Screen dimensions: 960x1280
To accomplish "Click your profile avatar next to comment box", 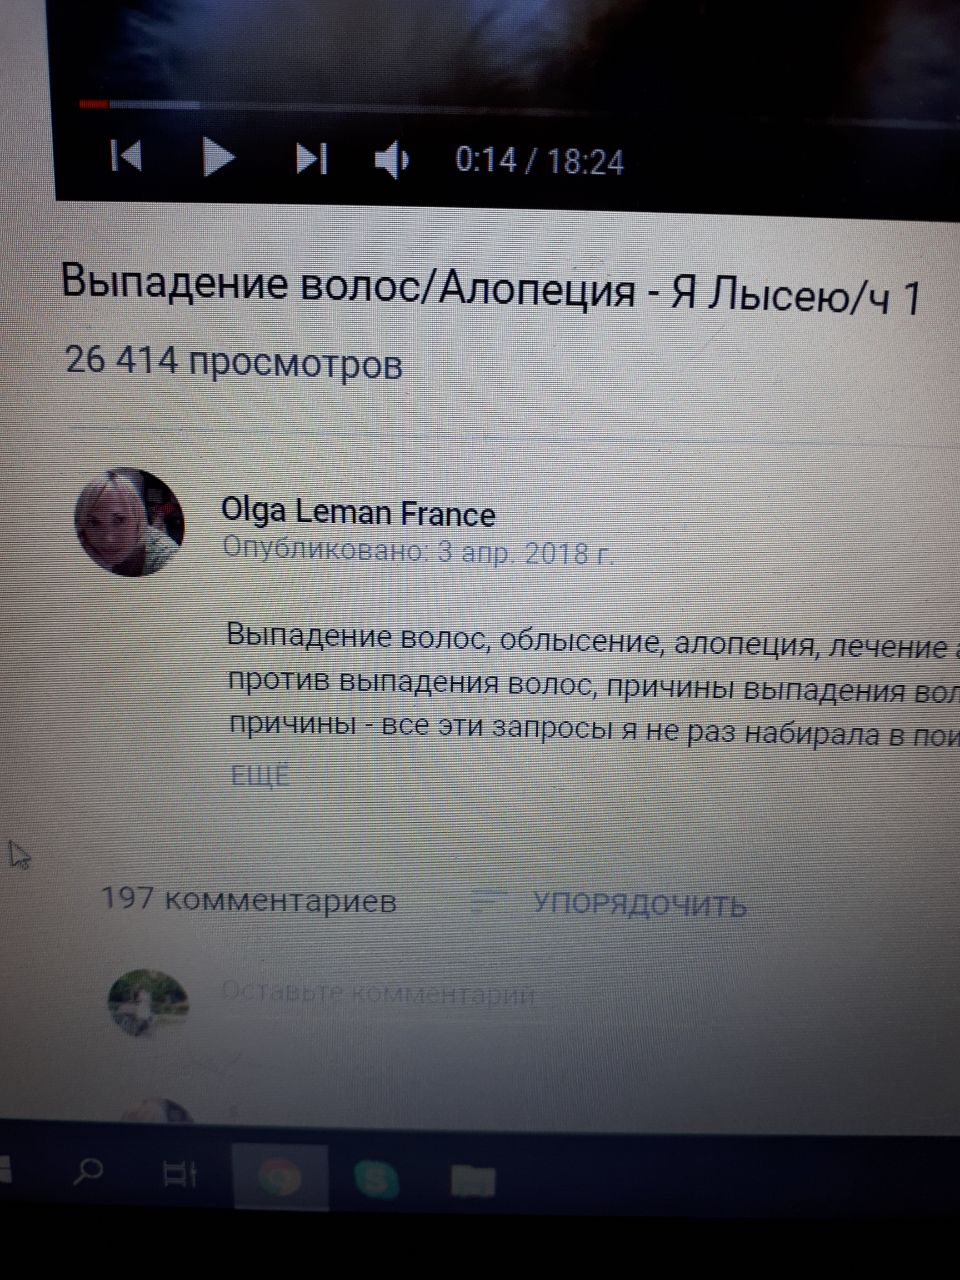I will [x=148, y=1002].
